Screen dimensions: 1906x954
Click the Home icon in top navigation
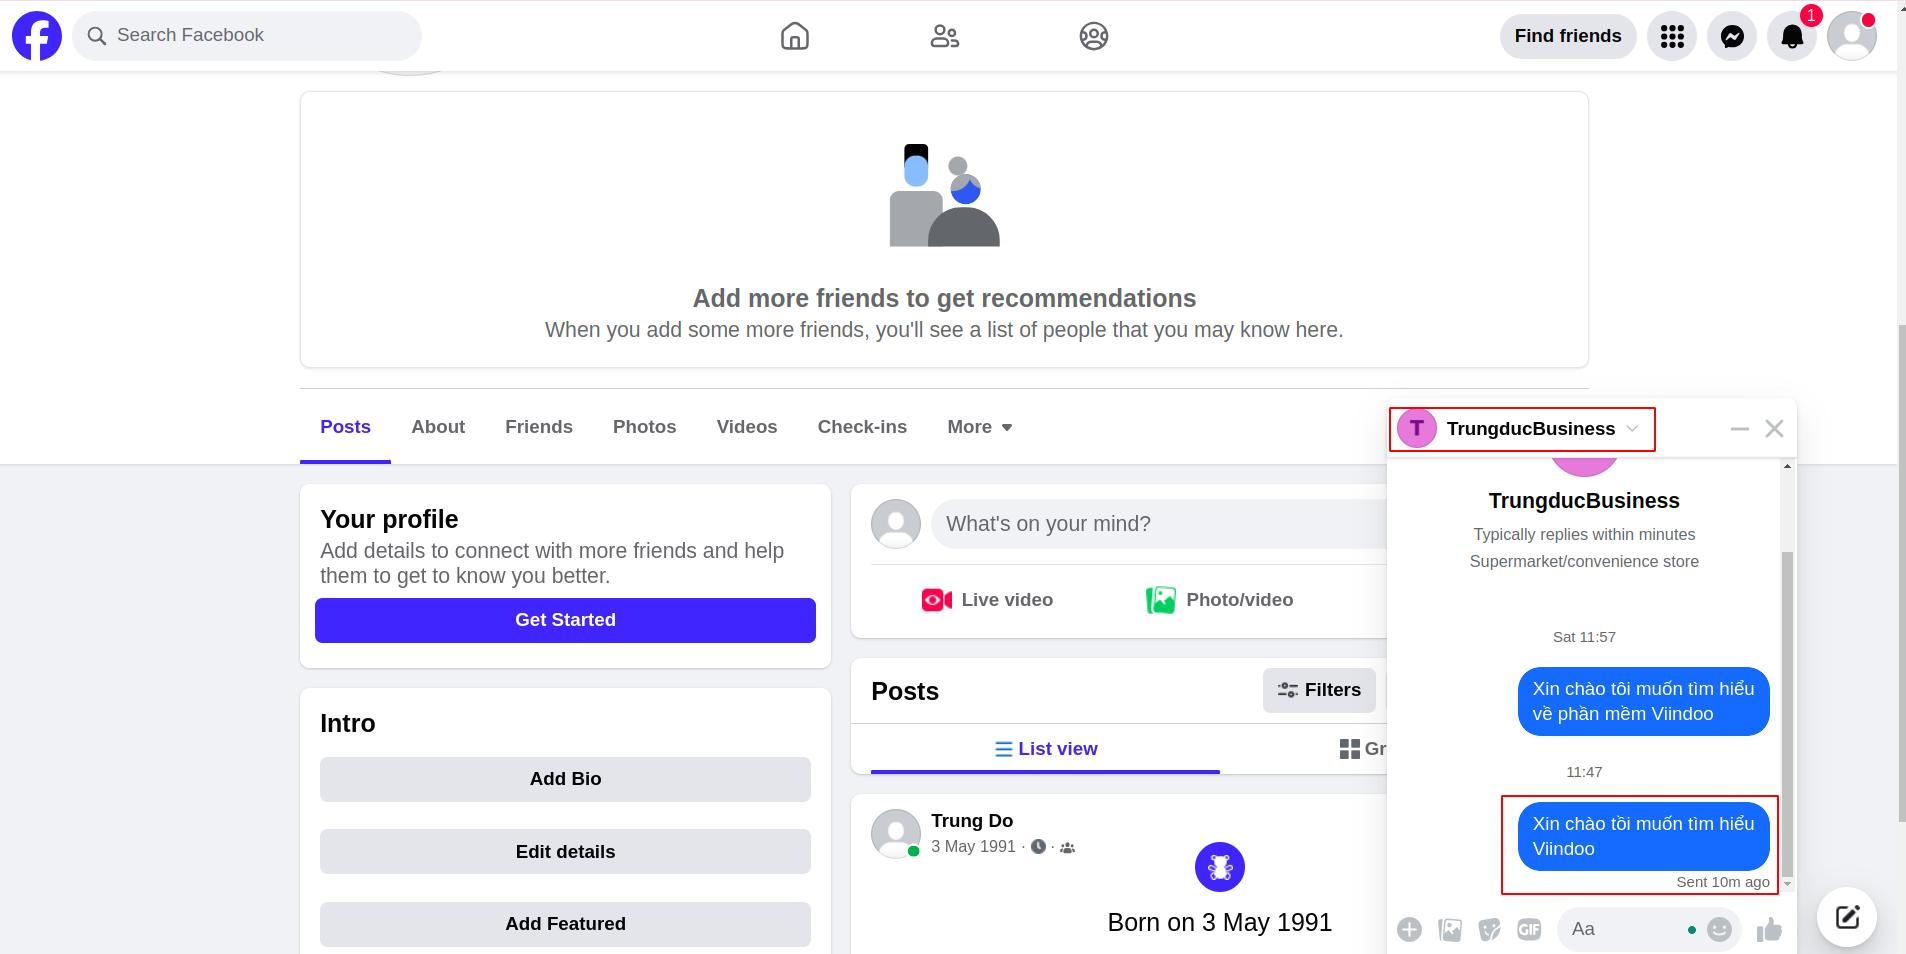795,36
